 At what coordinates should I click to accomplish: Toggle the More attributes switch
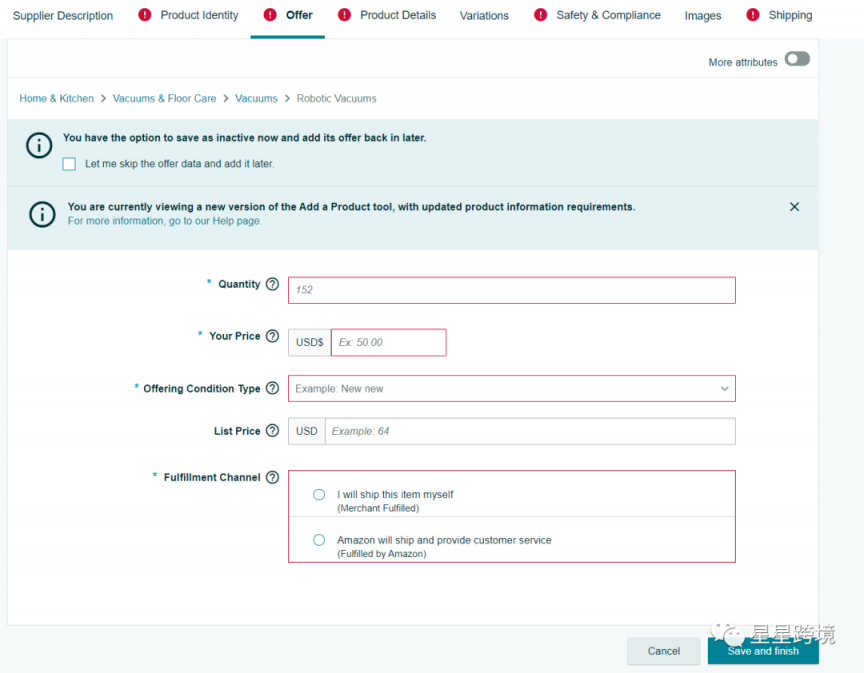(797, 59)
